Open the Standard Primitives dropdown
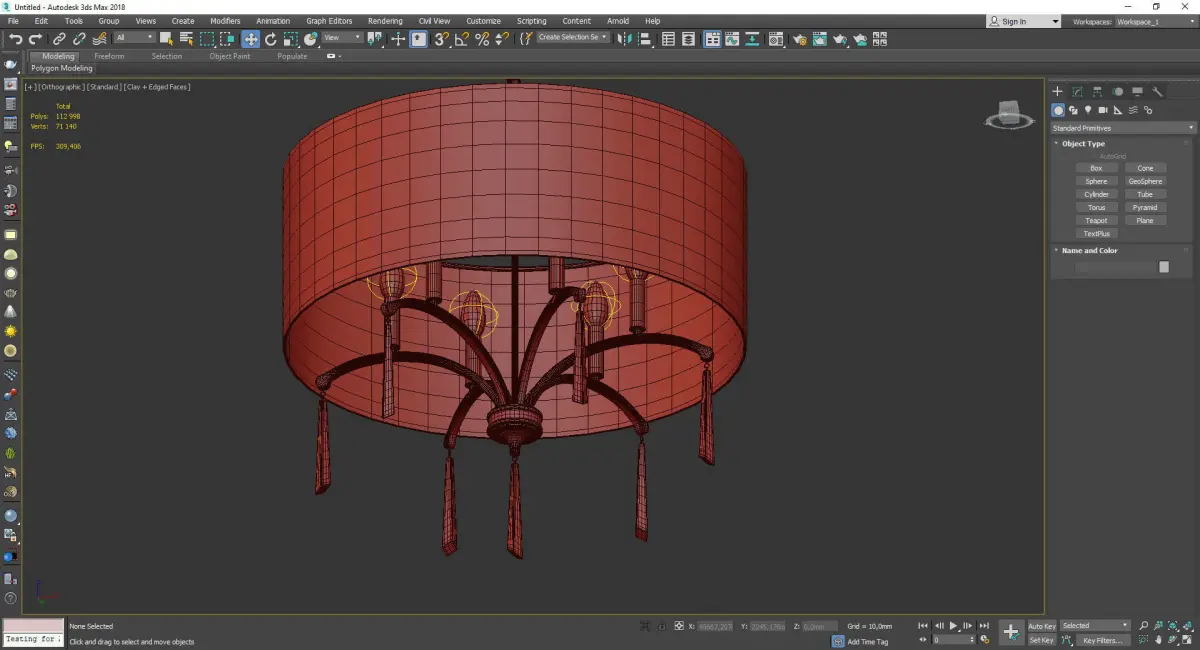1200x650 pixels. pos(1122,128)
